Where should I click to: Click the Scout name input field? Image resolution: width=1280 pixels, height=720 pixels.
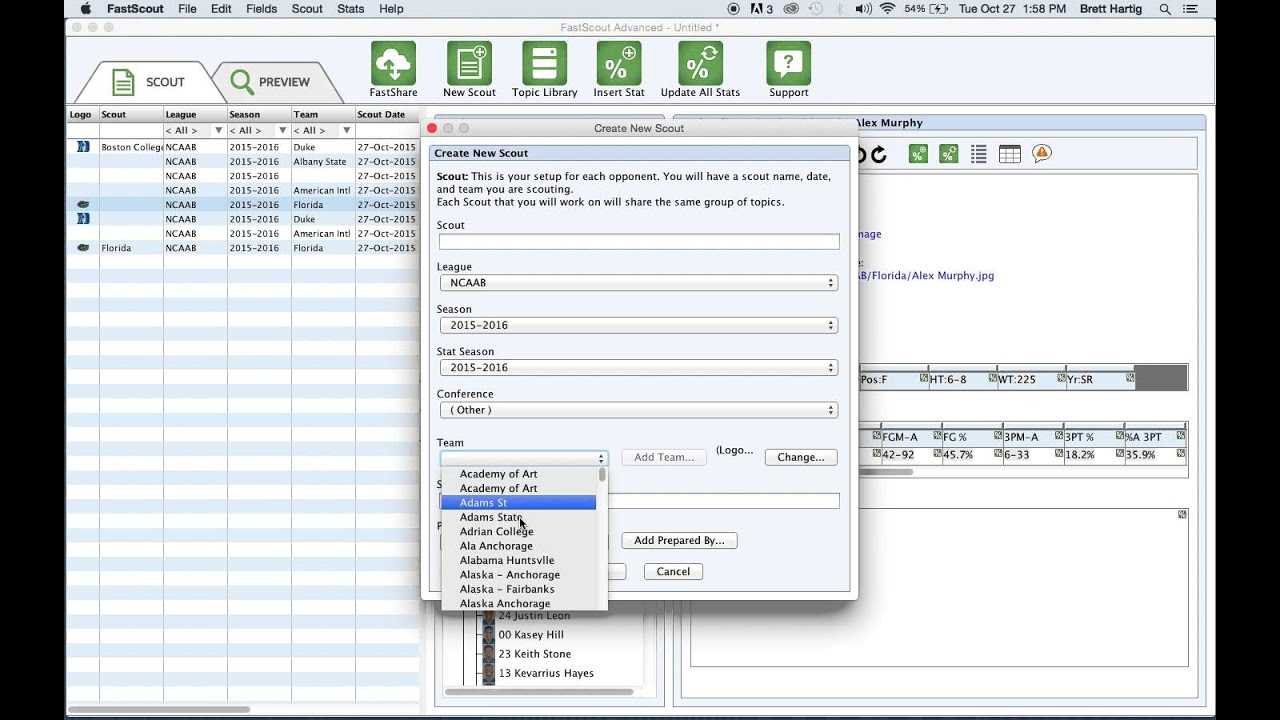pos(639,242)
